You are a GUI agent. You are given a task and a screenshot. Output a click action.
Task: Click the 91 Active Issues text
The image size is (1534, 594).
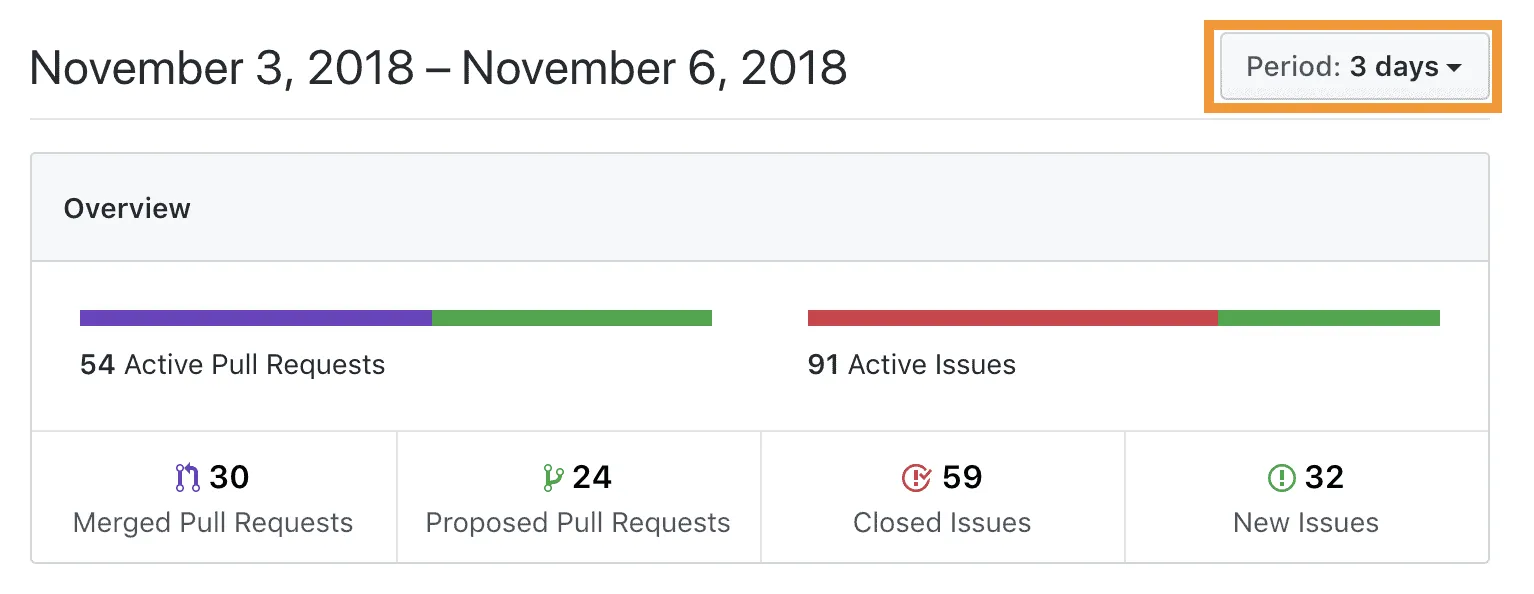click(x=912, y=365)
